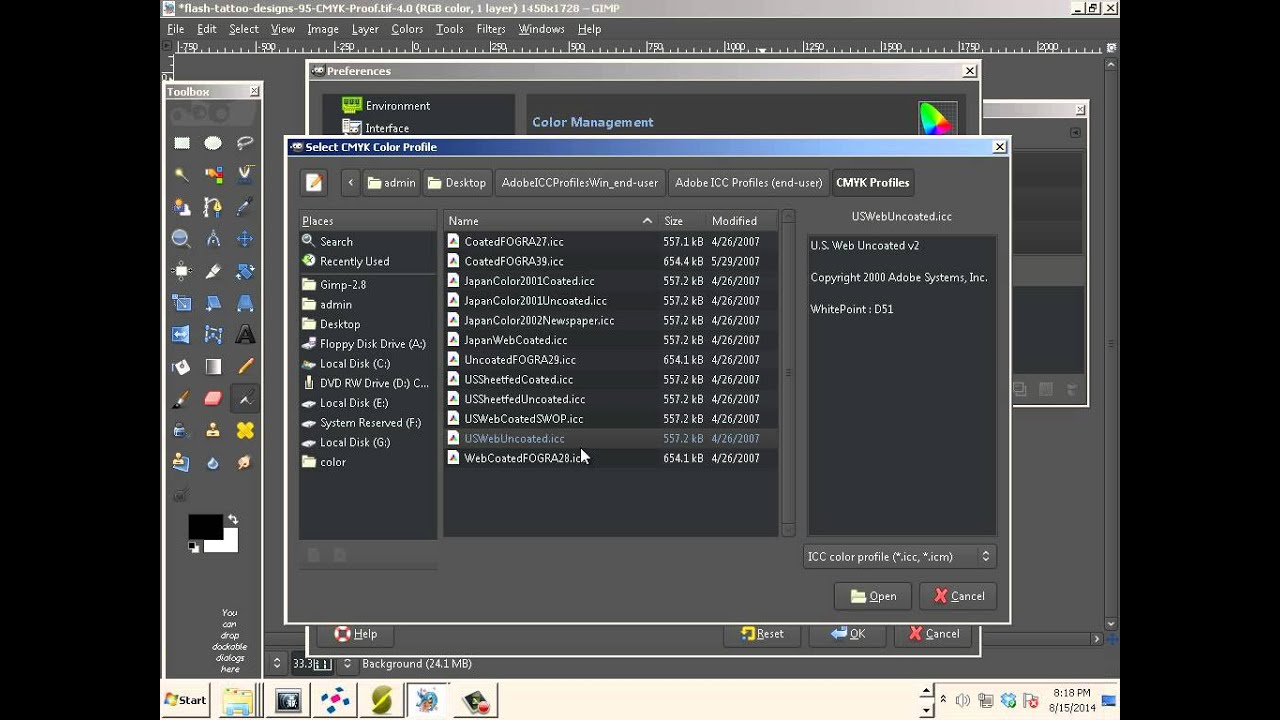Viewport: 1280px width, 720px height.
Task: Choose the Text tool
Action: (x=245, y=335)
